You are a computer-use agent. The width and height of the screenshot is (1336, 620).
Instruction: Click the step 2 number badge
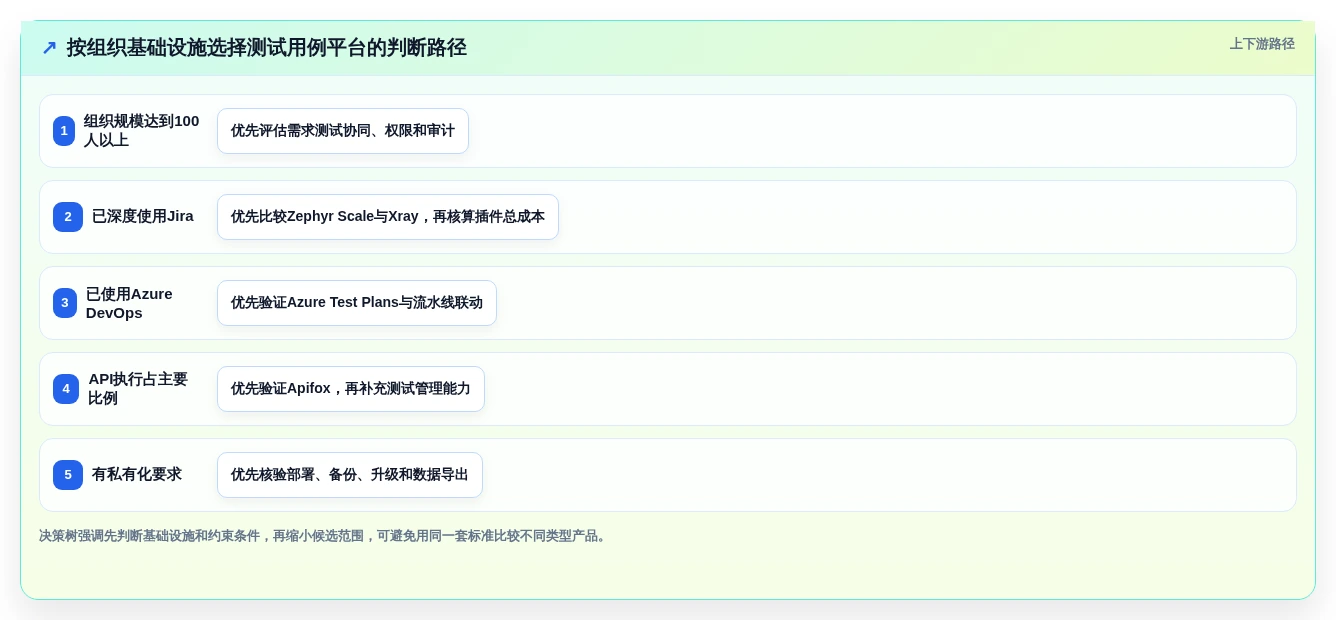[68, 217]
